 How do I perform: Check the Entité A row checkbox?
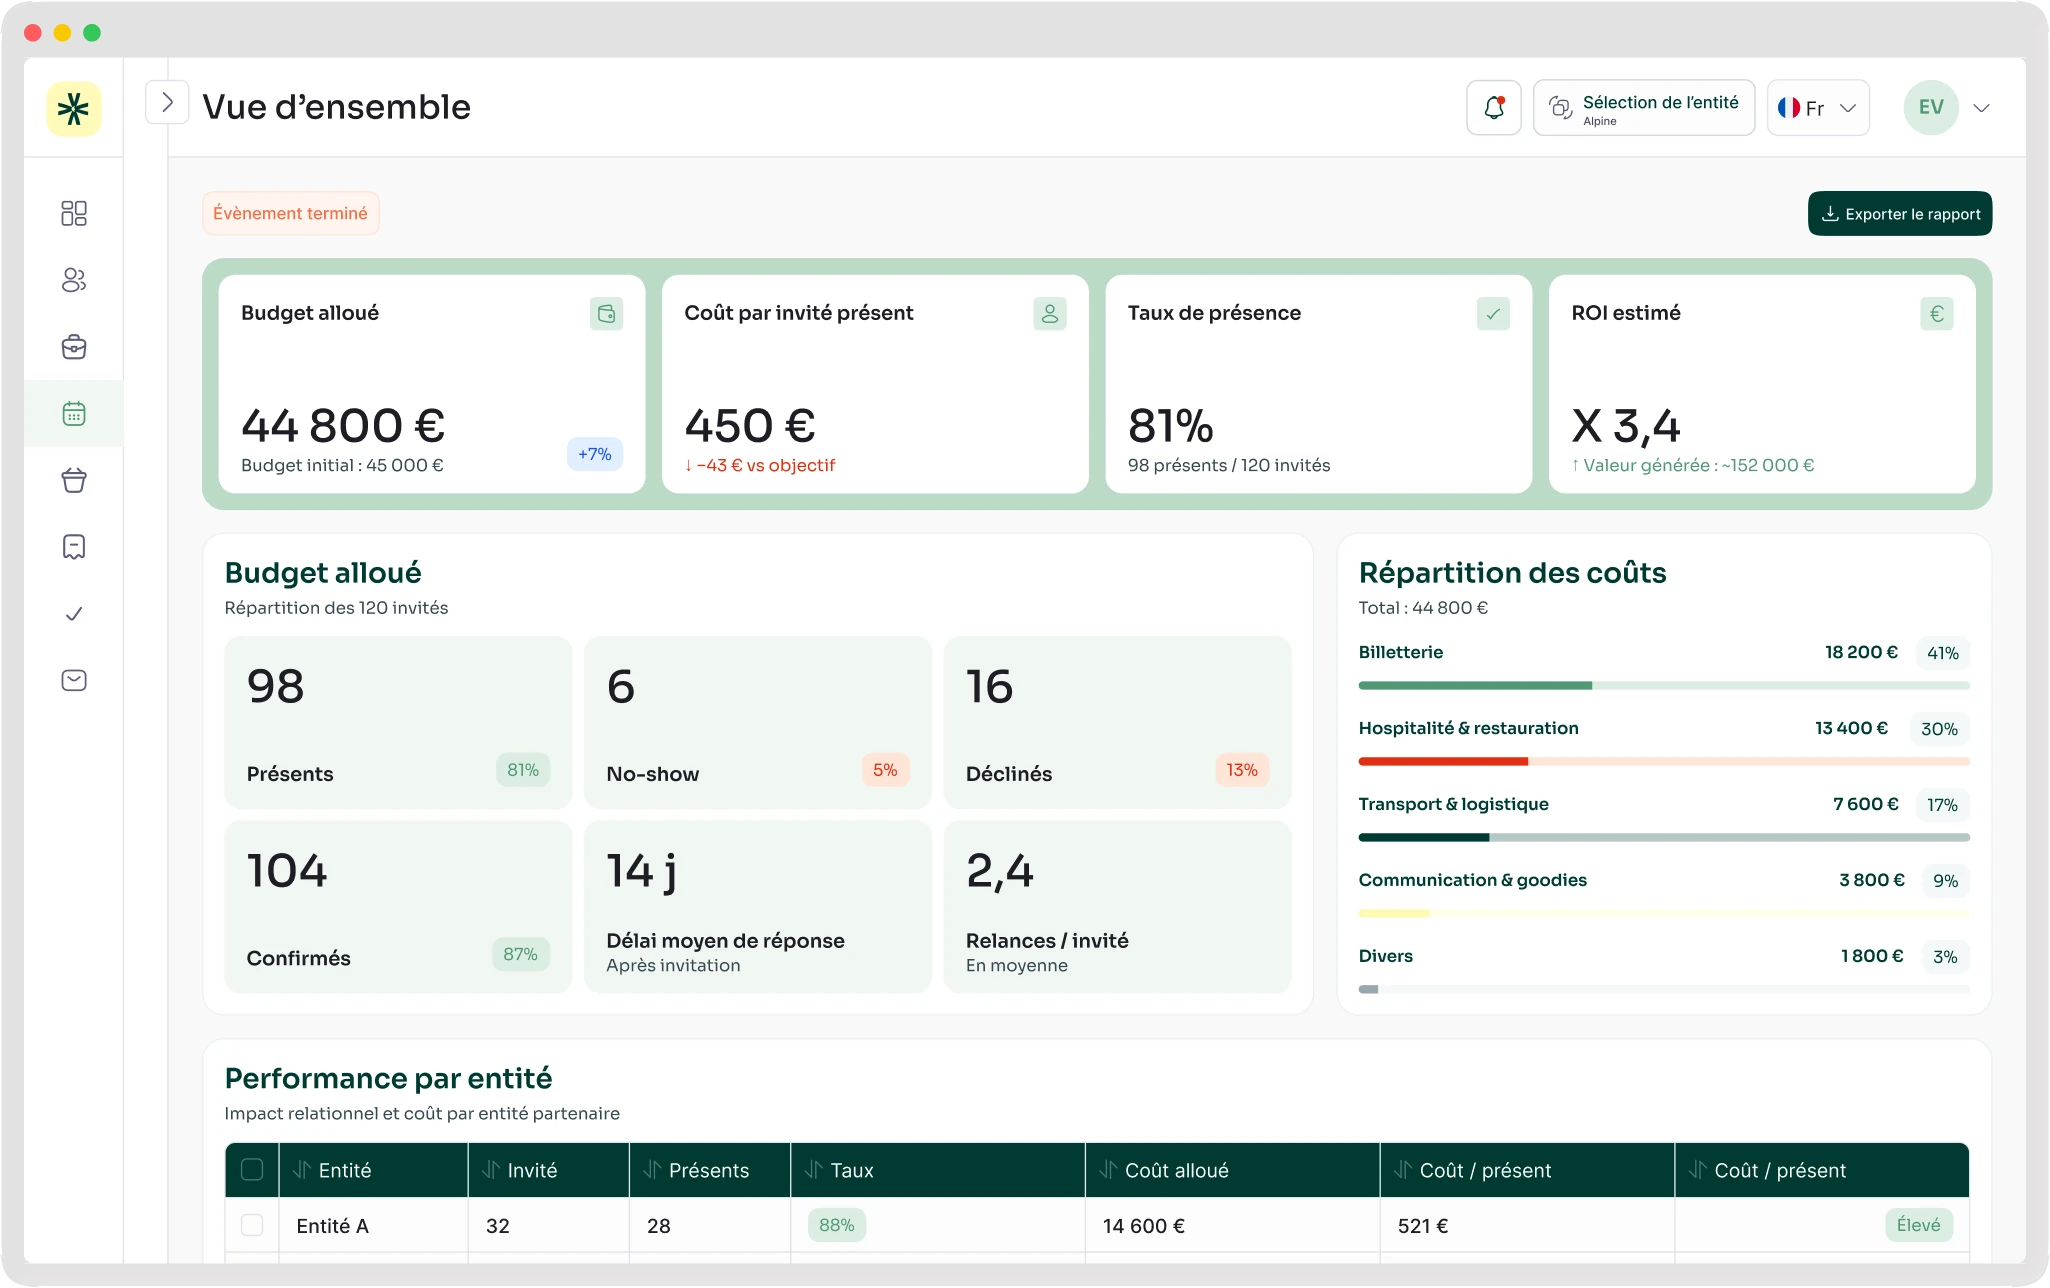click(252, 1225)
